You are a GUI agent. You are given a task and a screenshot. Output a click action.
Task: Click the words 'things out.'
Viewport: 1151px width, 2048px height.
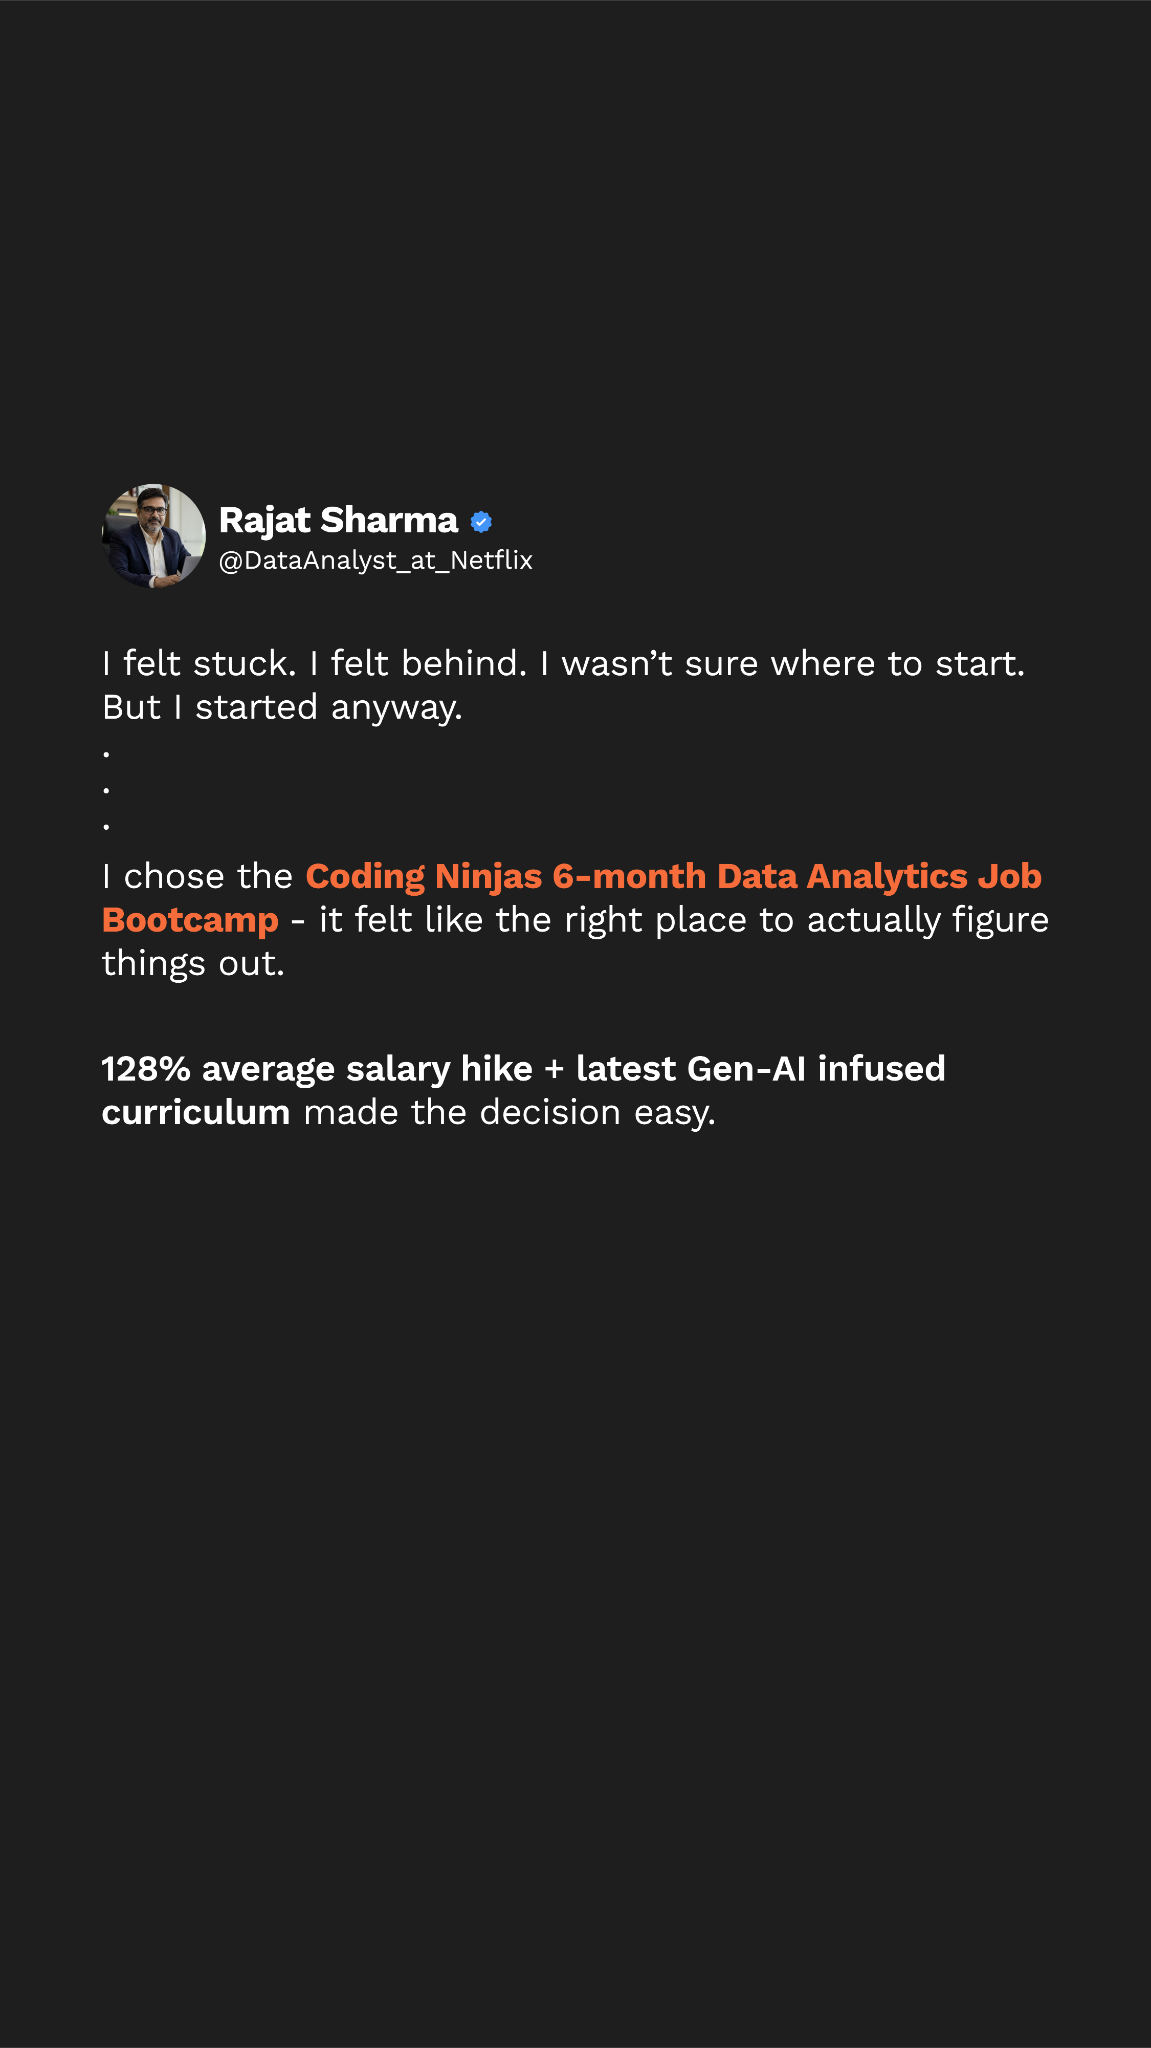(x=193, y=964)
